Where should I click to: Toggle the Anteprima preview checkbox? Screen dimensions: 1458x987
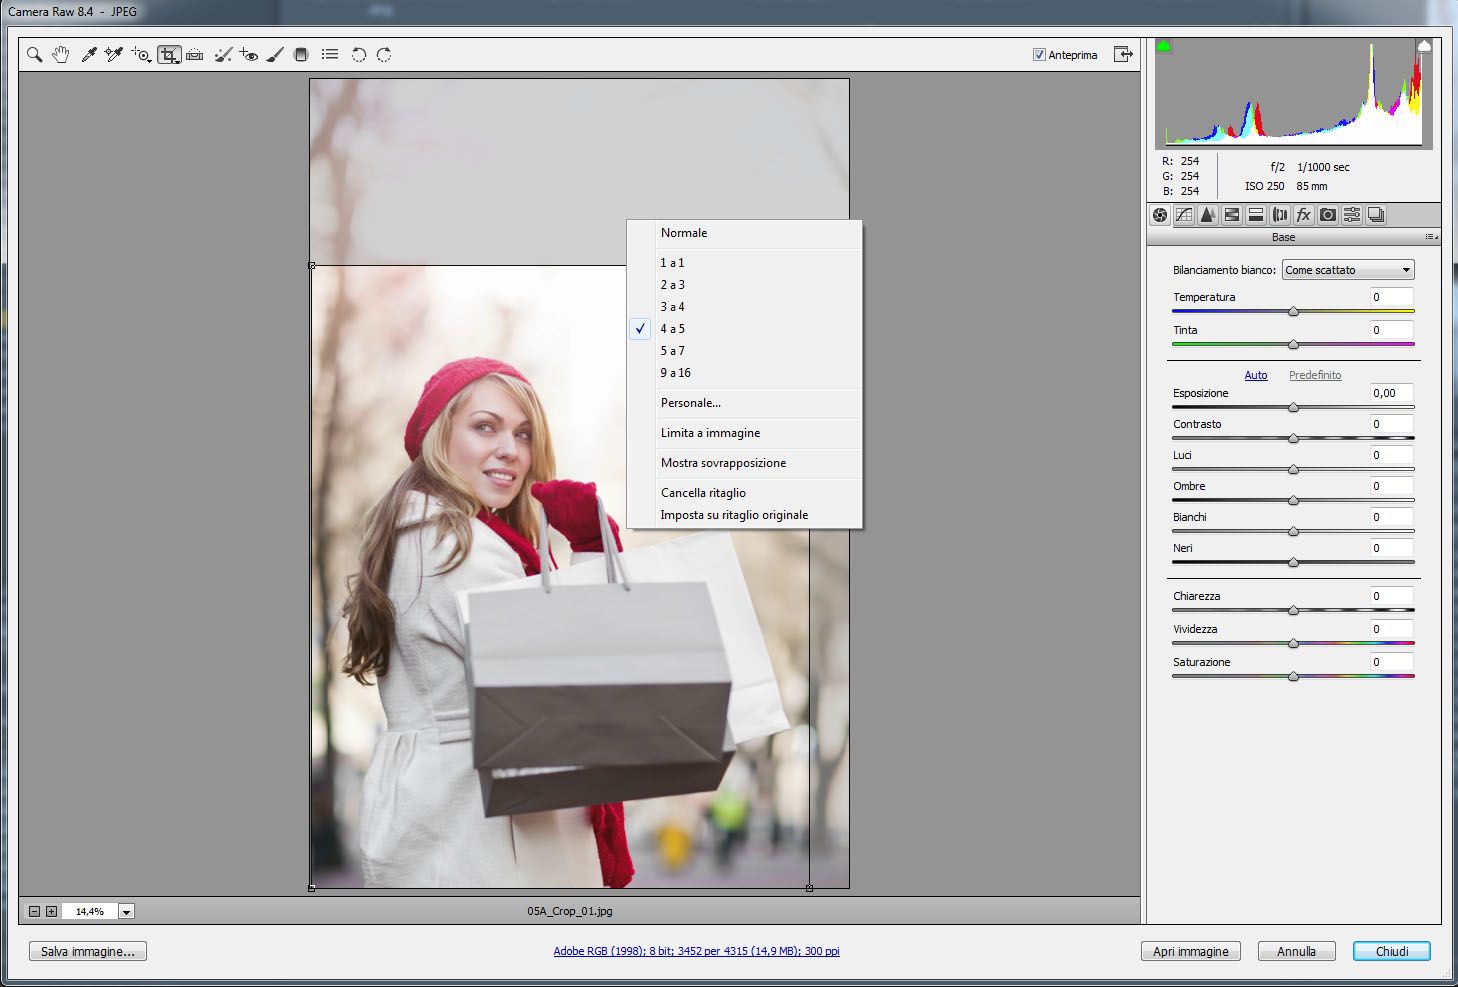1039,55
